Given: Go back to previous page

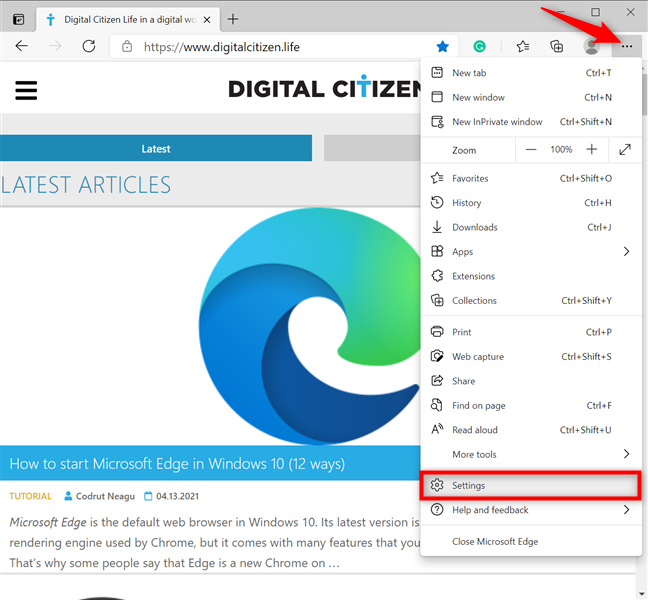Looking at the screenshot, I should point(21,46).
